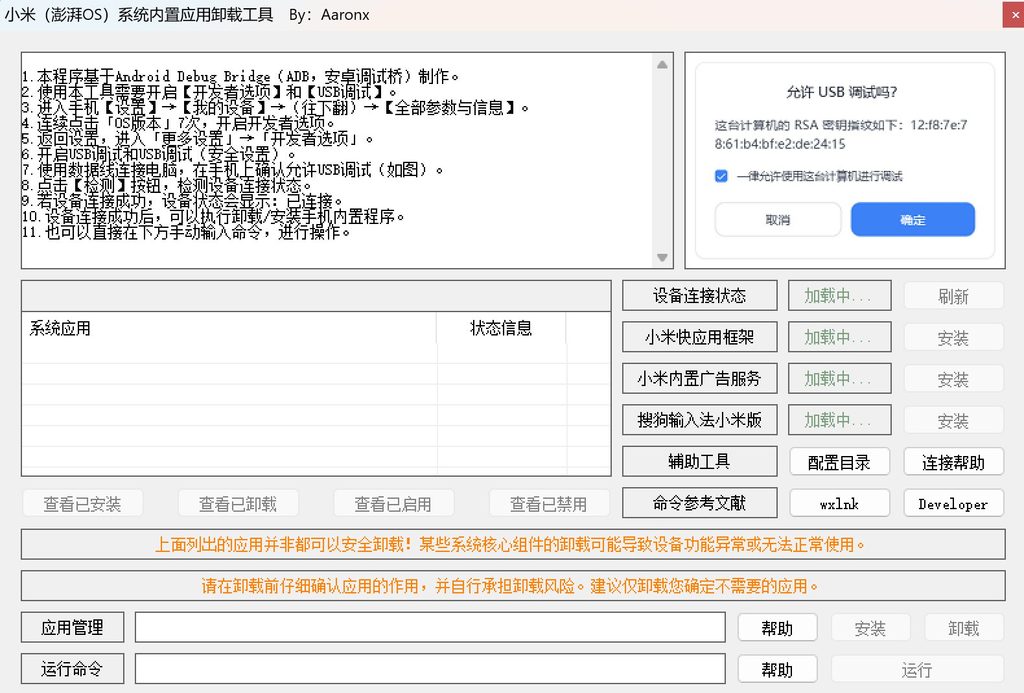The width and height of the screenshot is (1024, 693).
Task: Click 查看已卸载 button
Action: point(238,504)
